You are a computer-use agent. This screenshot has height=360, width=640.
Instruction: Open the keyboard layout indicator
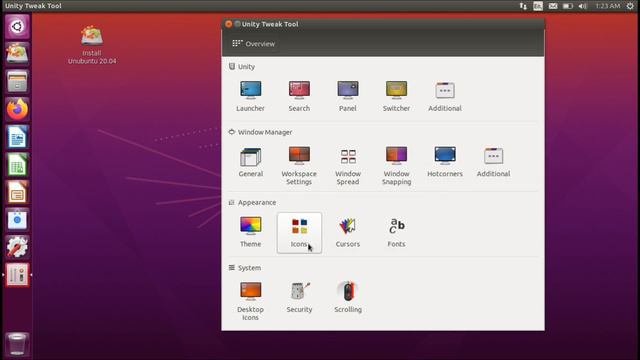(x=538, y=6)
